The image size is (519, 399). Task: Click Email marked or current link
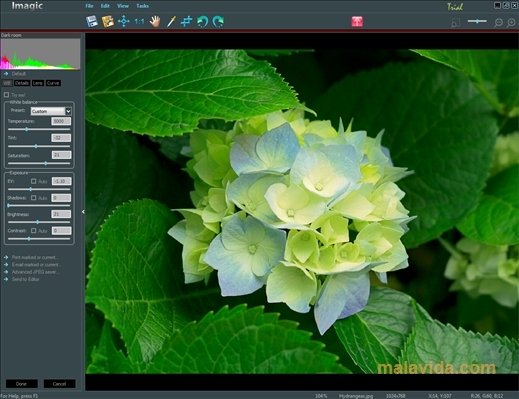click(36, 265)
